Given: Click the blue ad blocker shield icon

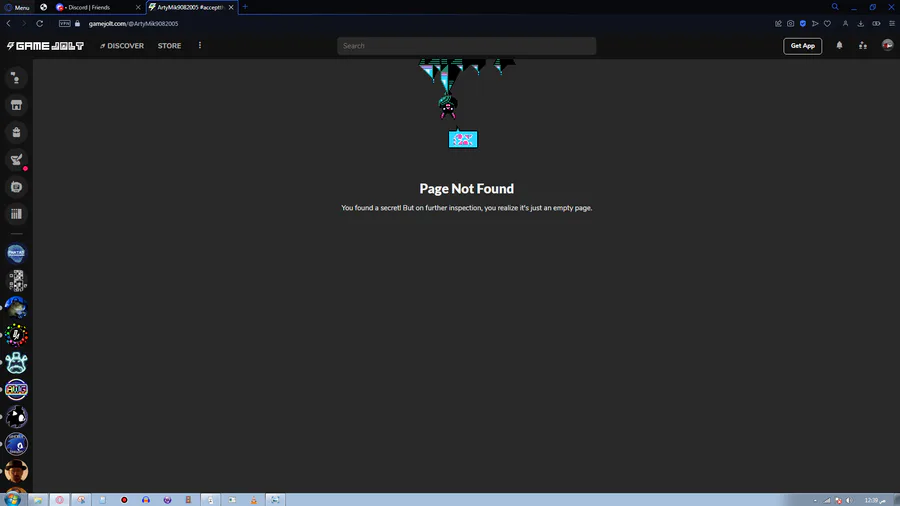Looking at the screenshot, I should 802,24.
